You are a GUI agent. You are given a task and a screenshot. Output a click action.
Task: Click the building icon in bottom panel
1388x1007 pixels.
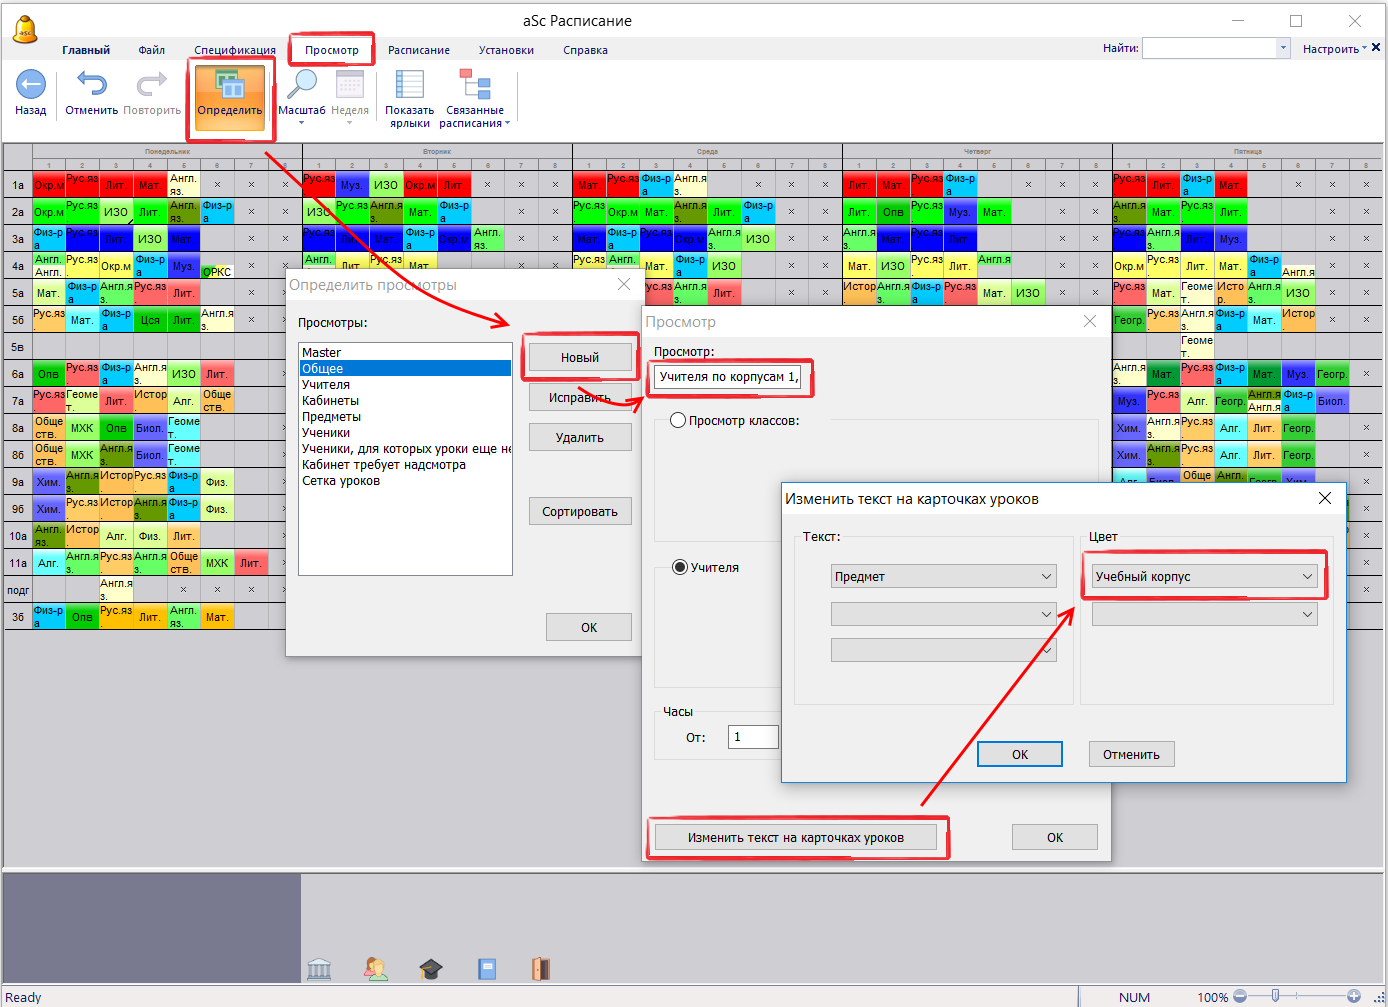pyautogui.click(x=320, y=968)
